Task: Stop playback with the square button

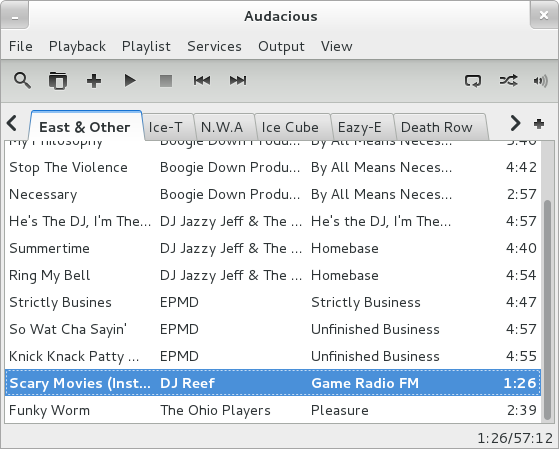Action: [166, 81]
